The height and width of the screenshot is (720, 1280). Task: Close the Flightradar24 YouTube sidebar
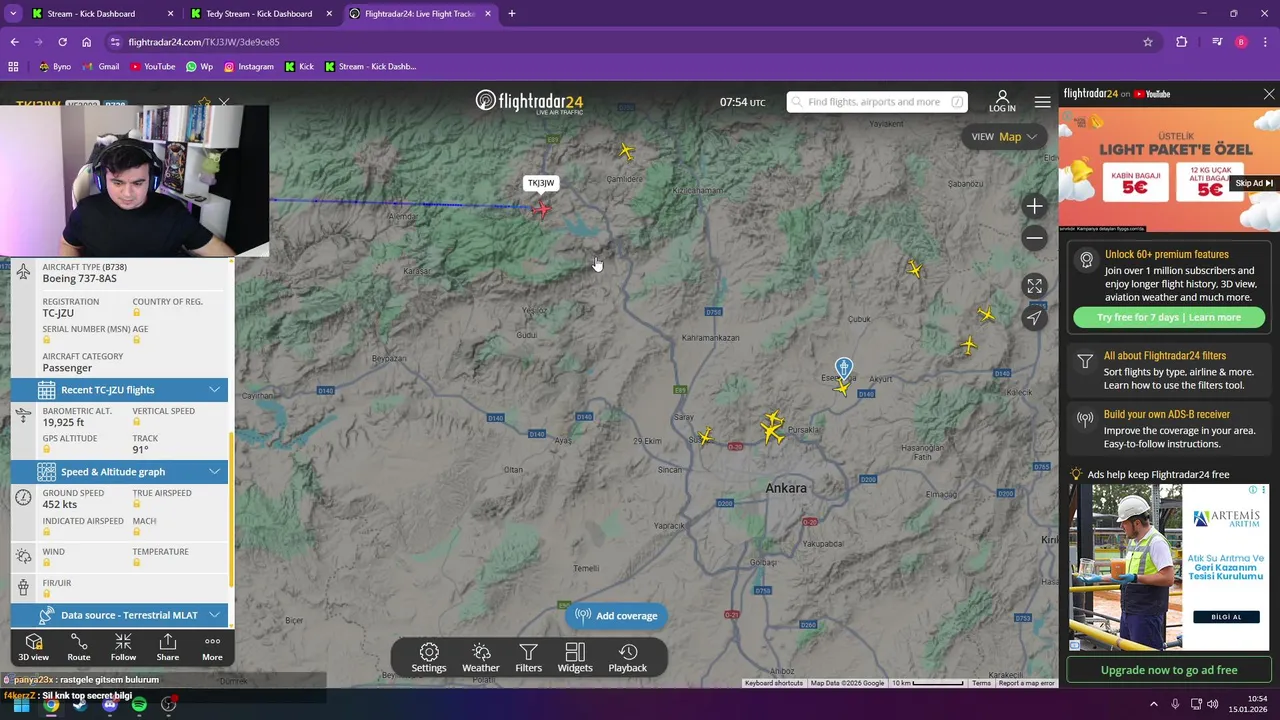pos(1269,94)
